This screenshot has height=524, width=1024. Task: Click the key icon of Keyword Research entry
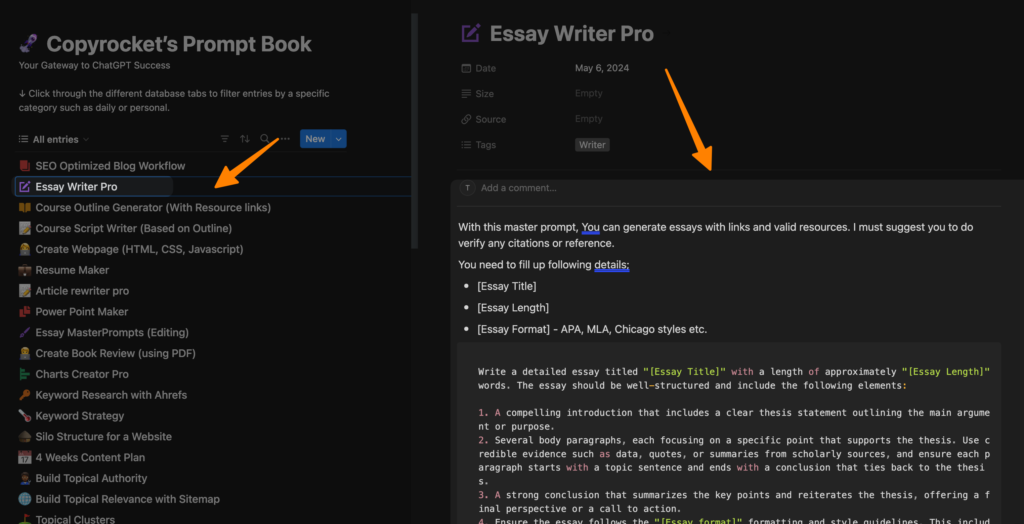pyautogui.click(x=25, y=395)
